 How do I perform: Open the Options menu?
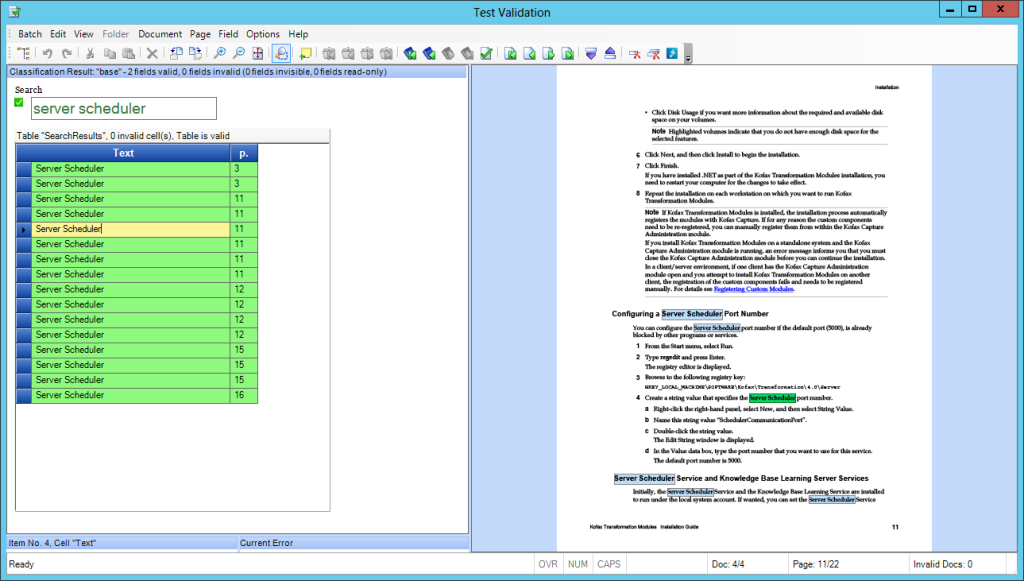tap(263, 34)
